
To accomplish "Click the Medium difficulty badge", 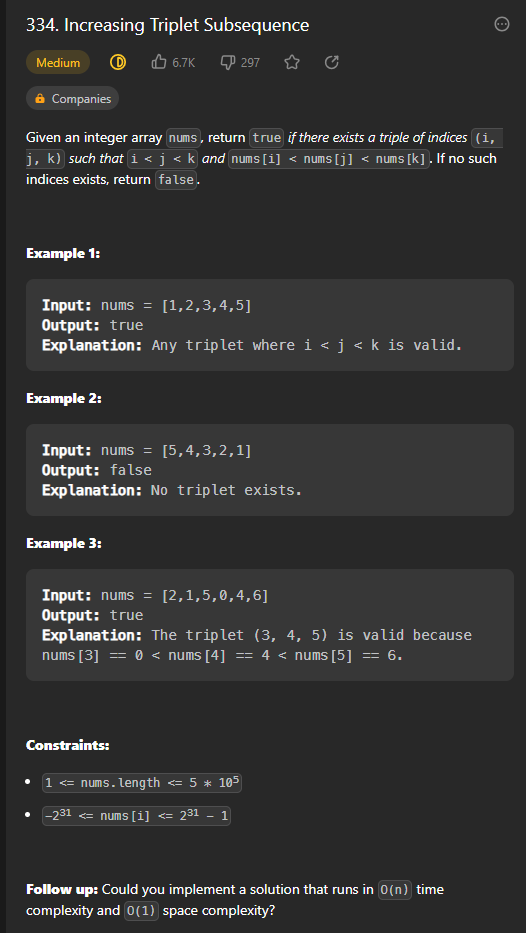I will (x=58, y=62).
